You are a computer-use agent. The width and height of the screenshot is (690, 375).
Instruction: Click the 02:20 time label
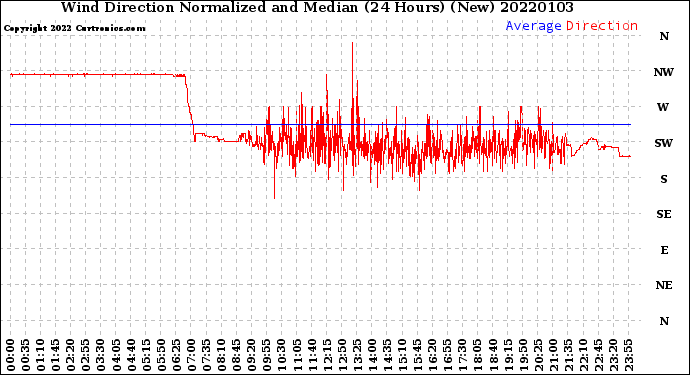pos(71,355)
